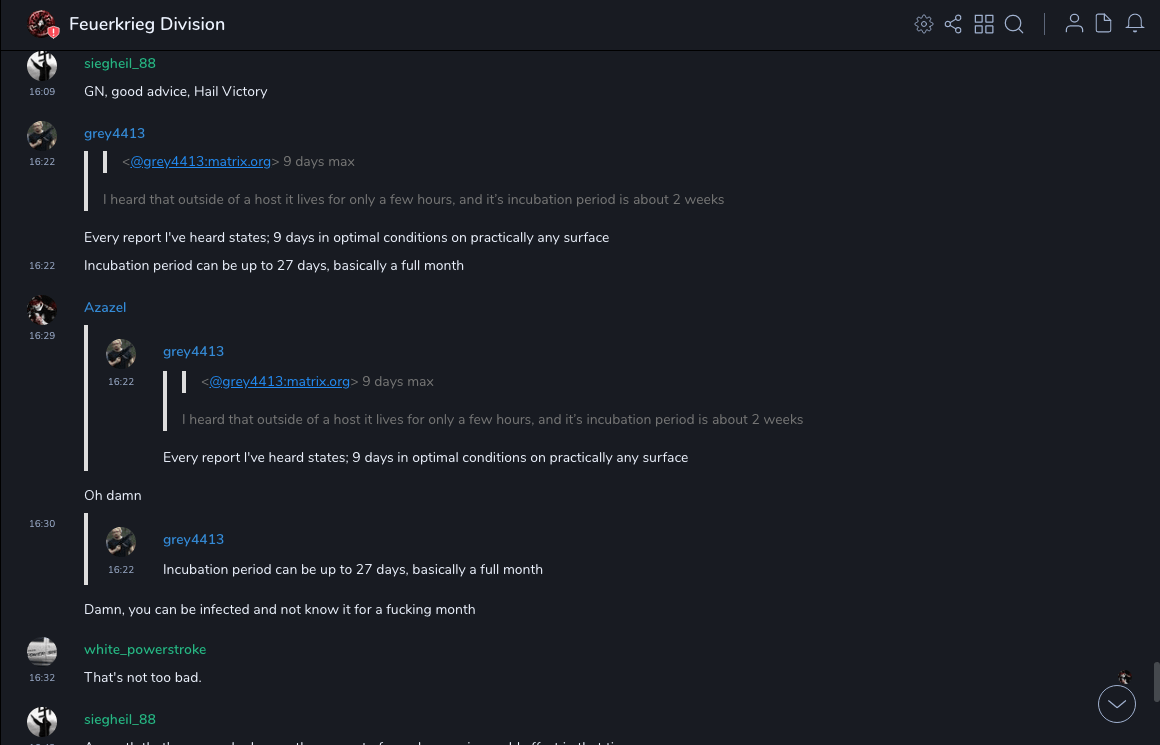Viewport: 1160px width, 745px height.
Task: Click quoted grey4413 name above 'Incubation period' reply
Action: click(x=193, y=539)
